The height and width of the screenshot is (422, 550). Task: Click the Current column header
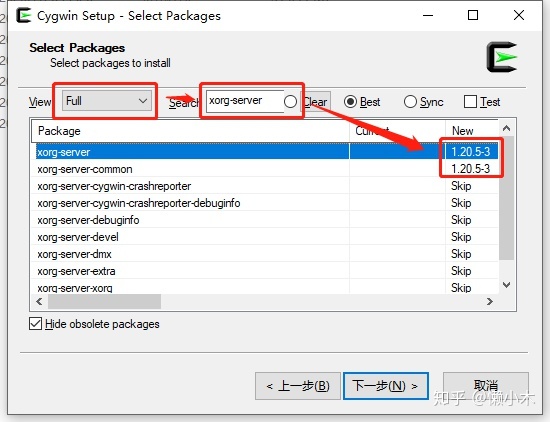pos(397,131)
